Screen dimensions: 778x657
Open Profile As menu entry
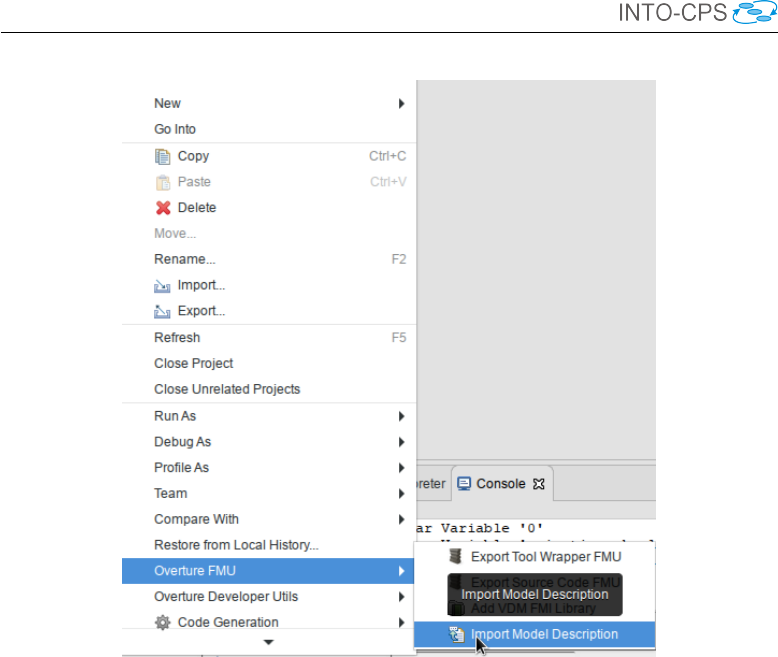268,467
